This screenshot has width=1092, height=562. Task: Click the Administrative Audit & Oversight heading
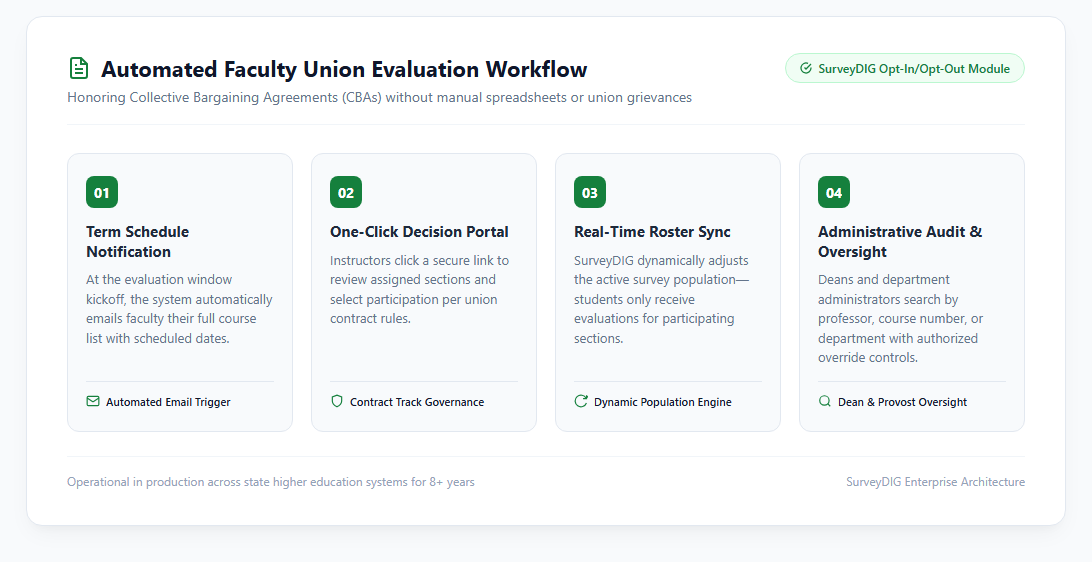point(900,242)
